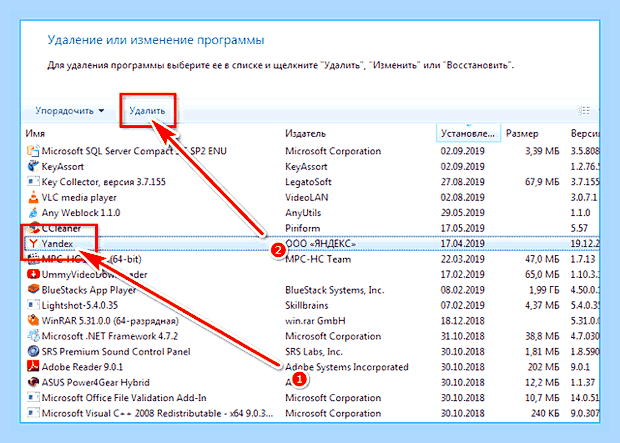This screenshot has height=443, width=620.
Task: Open the Упорядочить dropdown menu
Action: coord(70,111)
